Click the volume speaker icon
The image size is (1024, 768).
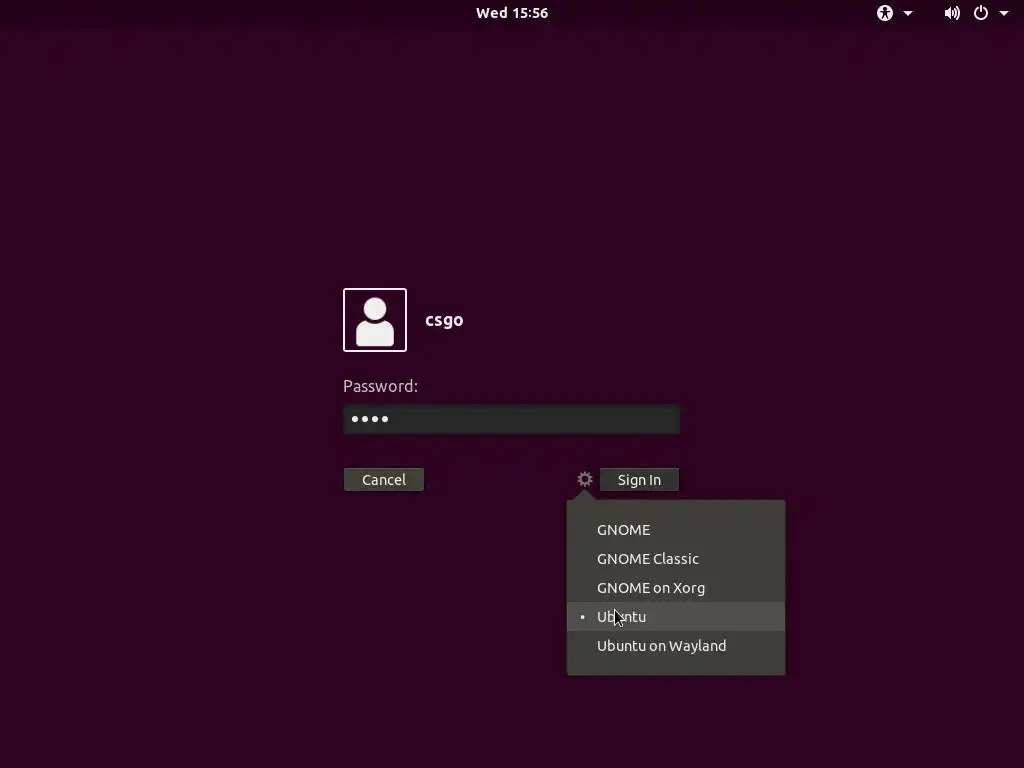point(952,13)
